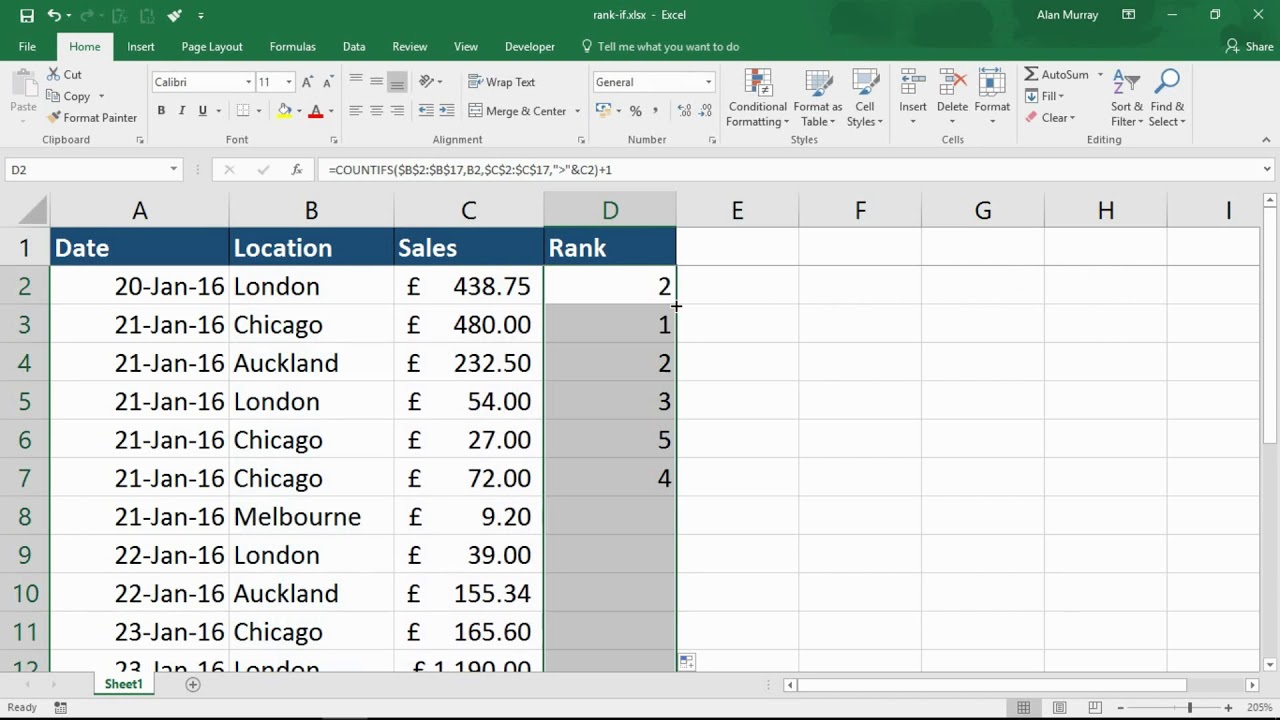This screenshot has height=720, width=1280.
Task: Click the New Sheet plus button
Action: coord(192,684)
